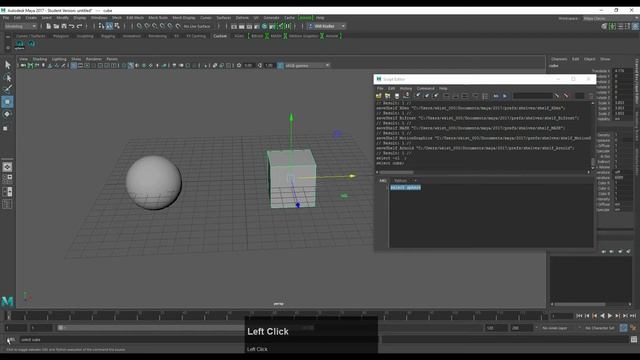Click the second custom shelf button

(31, 44)
